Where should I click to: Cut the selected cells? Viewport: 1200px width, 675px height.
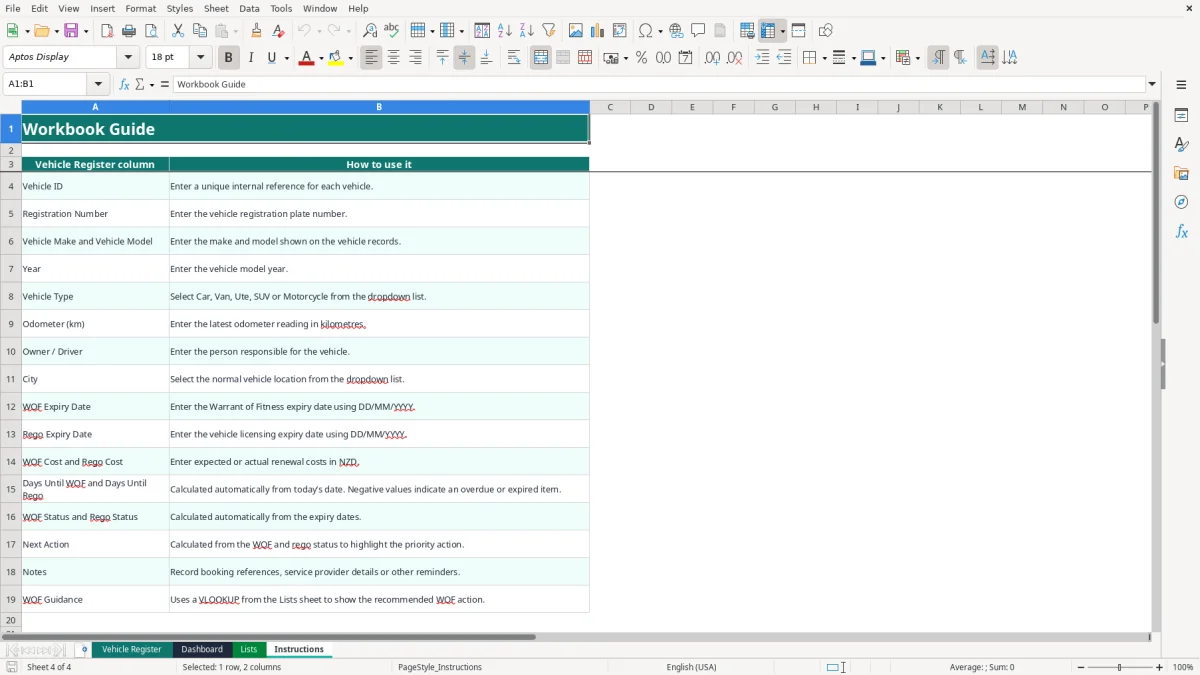[178, 31]
